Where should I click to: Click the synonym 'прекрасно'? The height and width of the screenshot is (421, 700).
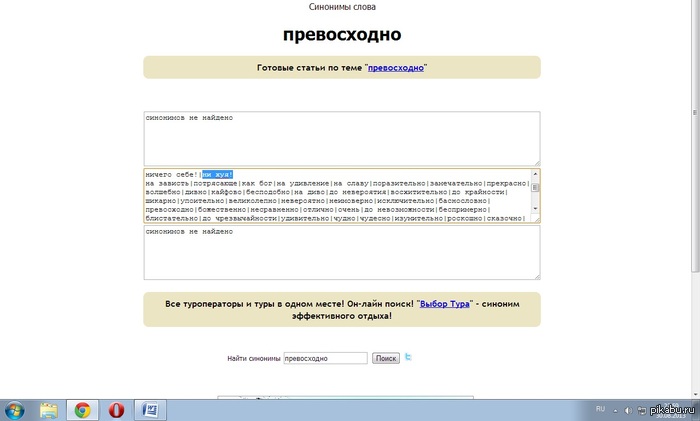[506, 183]
